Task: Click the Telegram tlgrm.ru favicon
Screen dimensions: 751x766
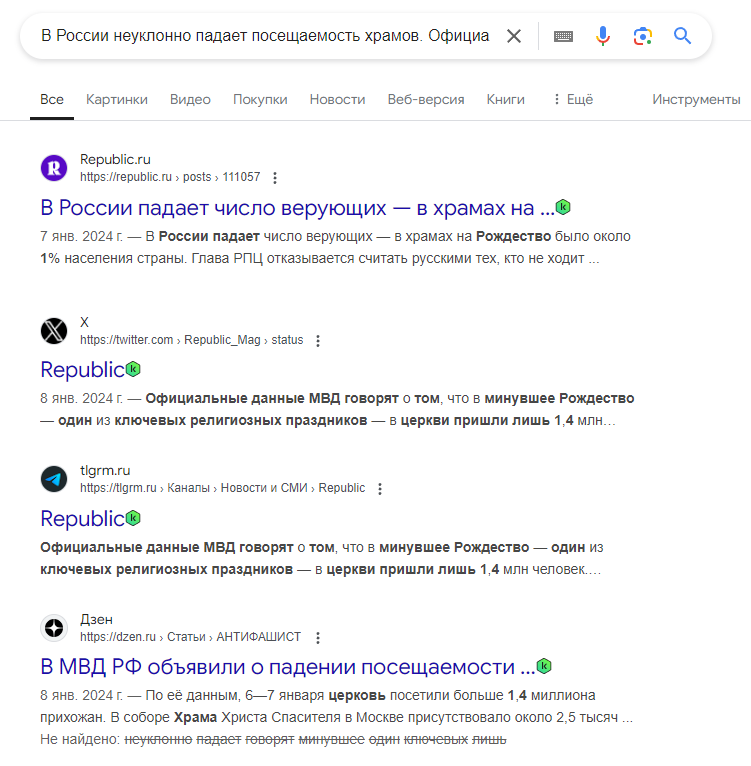Action: tap(54, 479)
